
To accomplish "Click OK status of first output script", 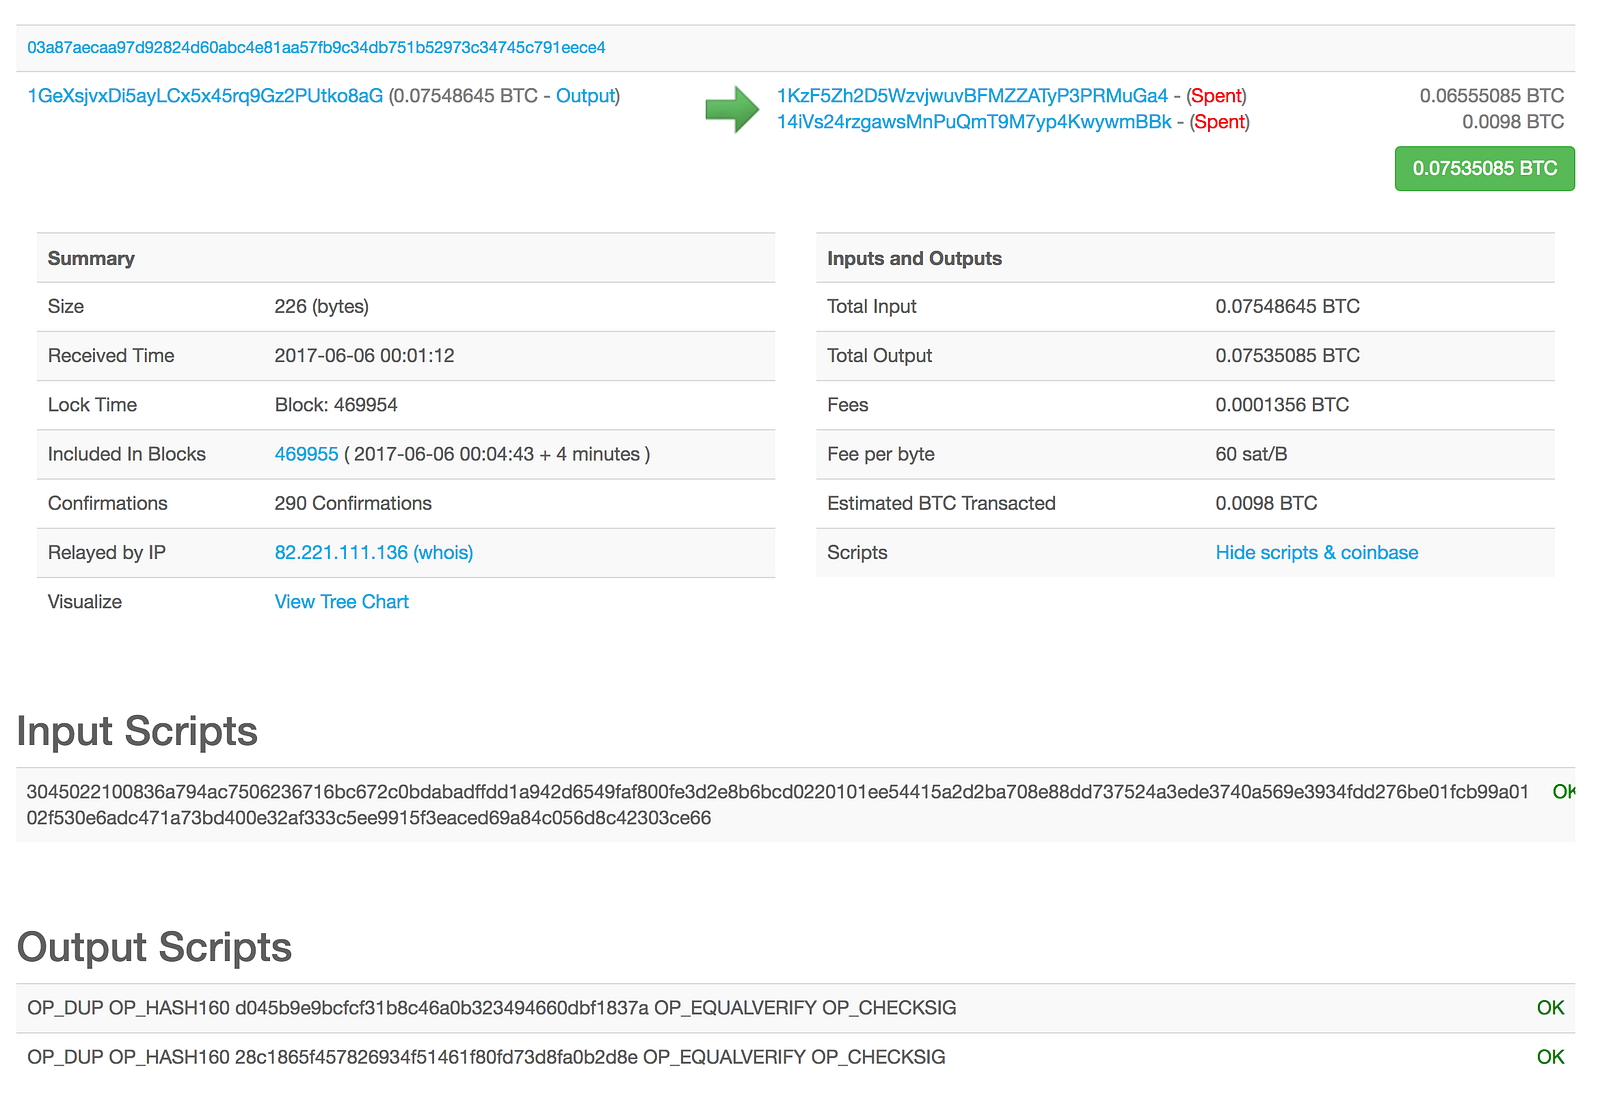I will pyautogui.click(x=1550, y=1008).
